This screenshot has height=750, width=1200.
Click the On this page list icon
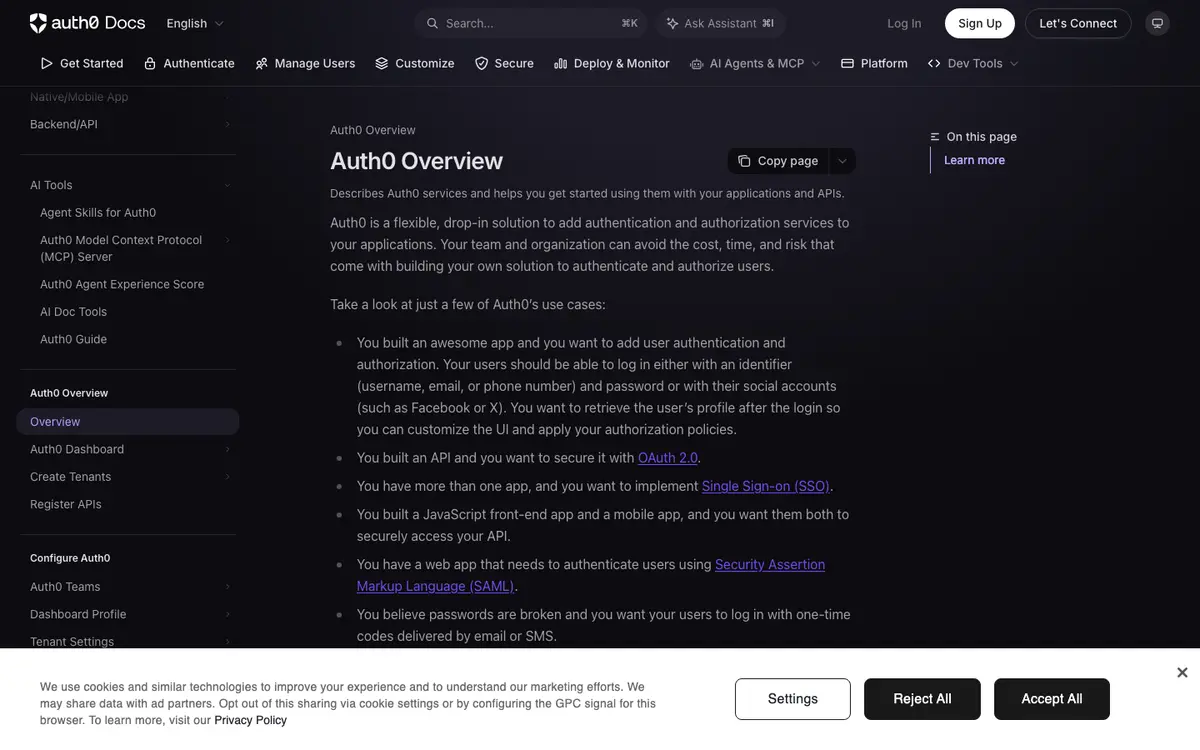(935, 137)
